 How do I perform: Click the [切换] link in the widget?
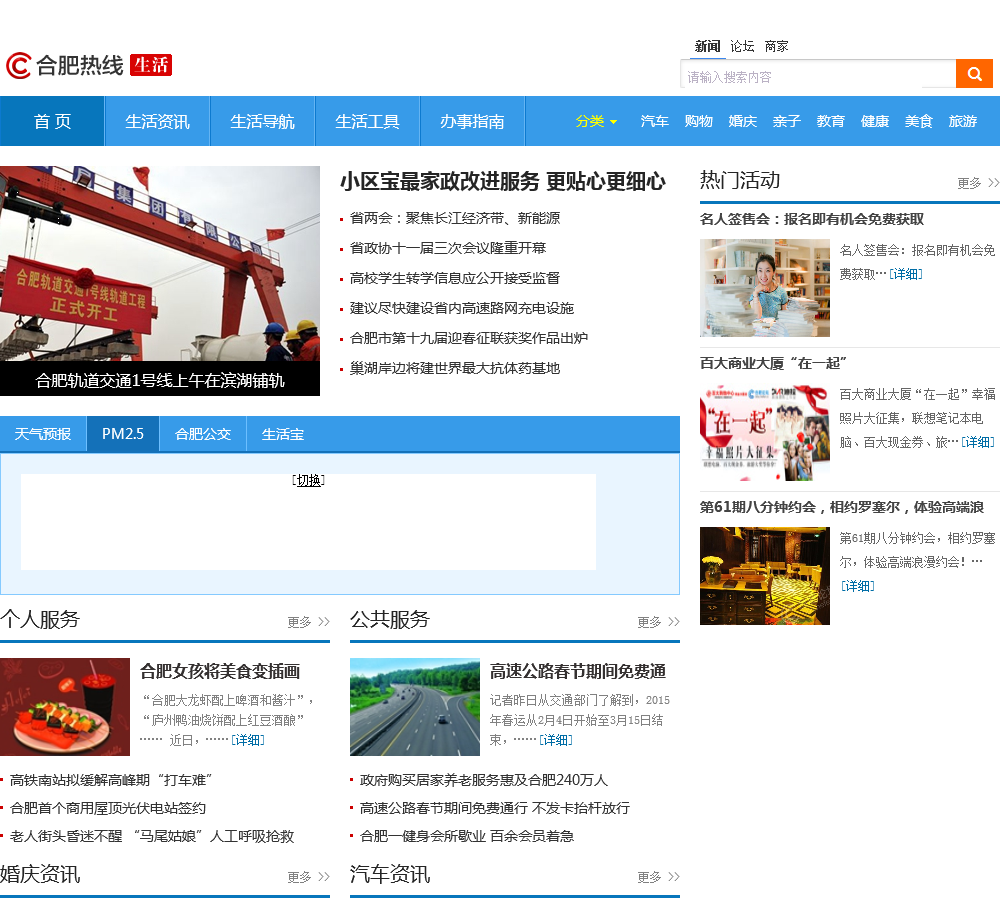309,480
